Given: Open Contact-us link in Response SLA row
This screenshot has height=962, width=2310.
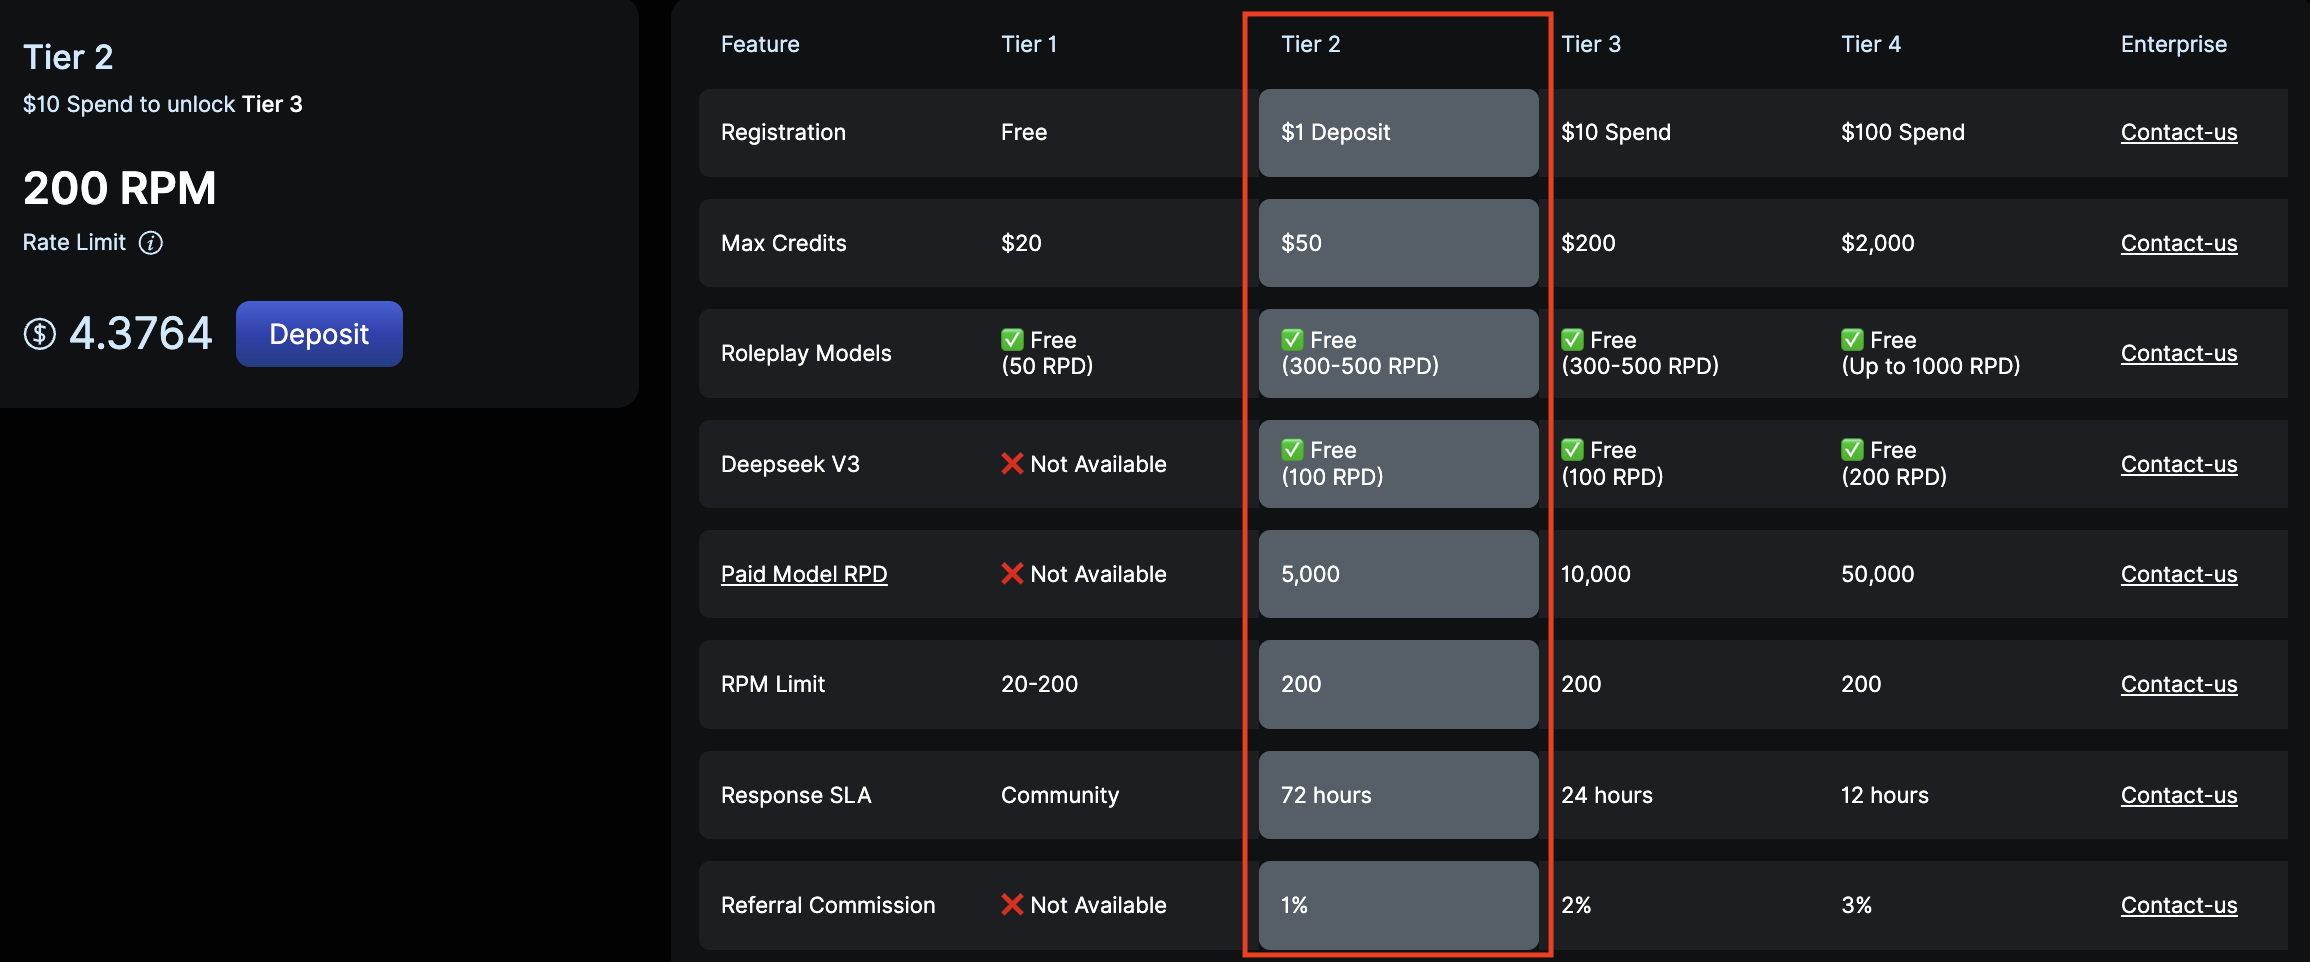Looking at the screenshot, I should (2179, 795).
